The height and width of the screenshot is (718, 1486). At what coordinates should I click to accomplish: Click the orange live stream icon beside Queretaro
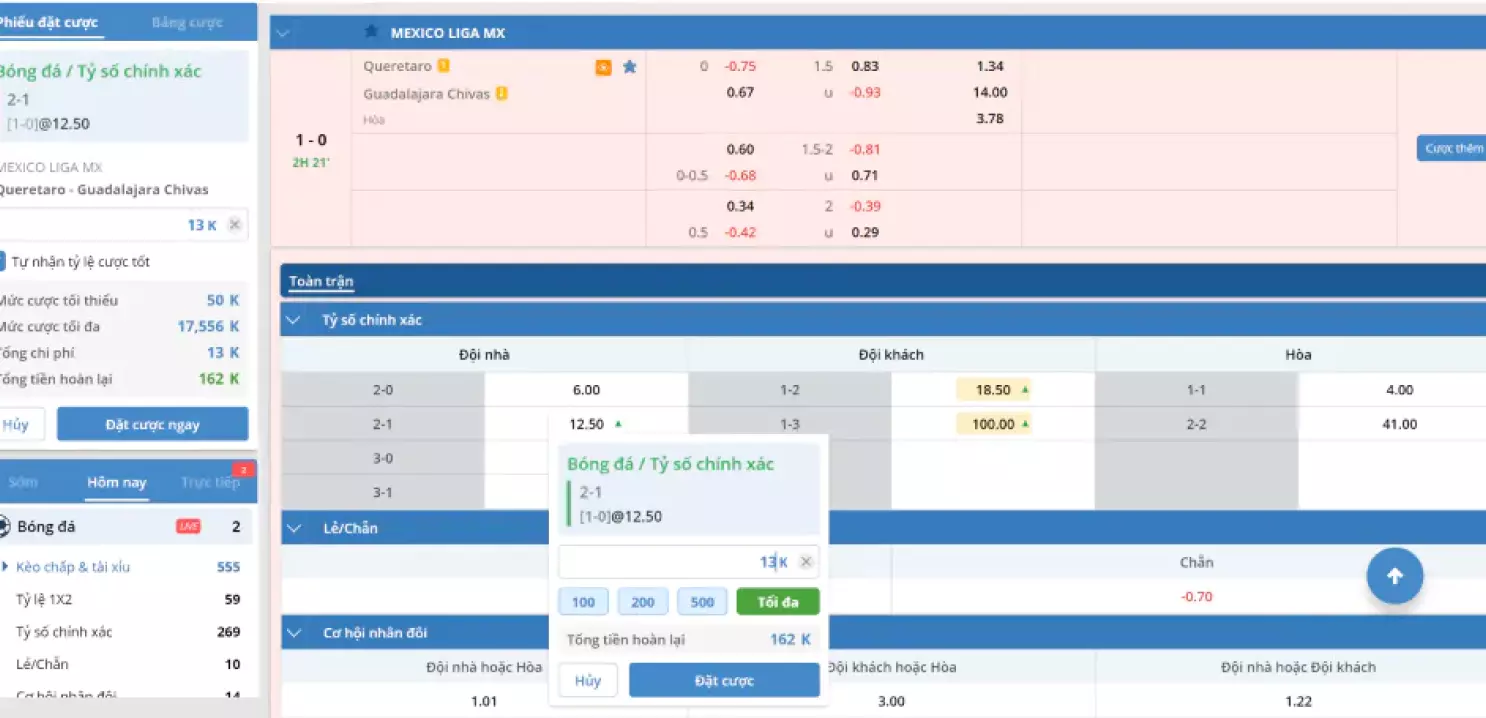coord(602,66)
